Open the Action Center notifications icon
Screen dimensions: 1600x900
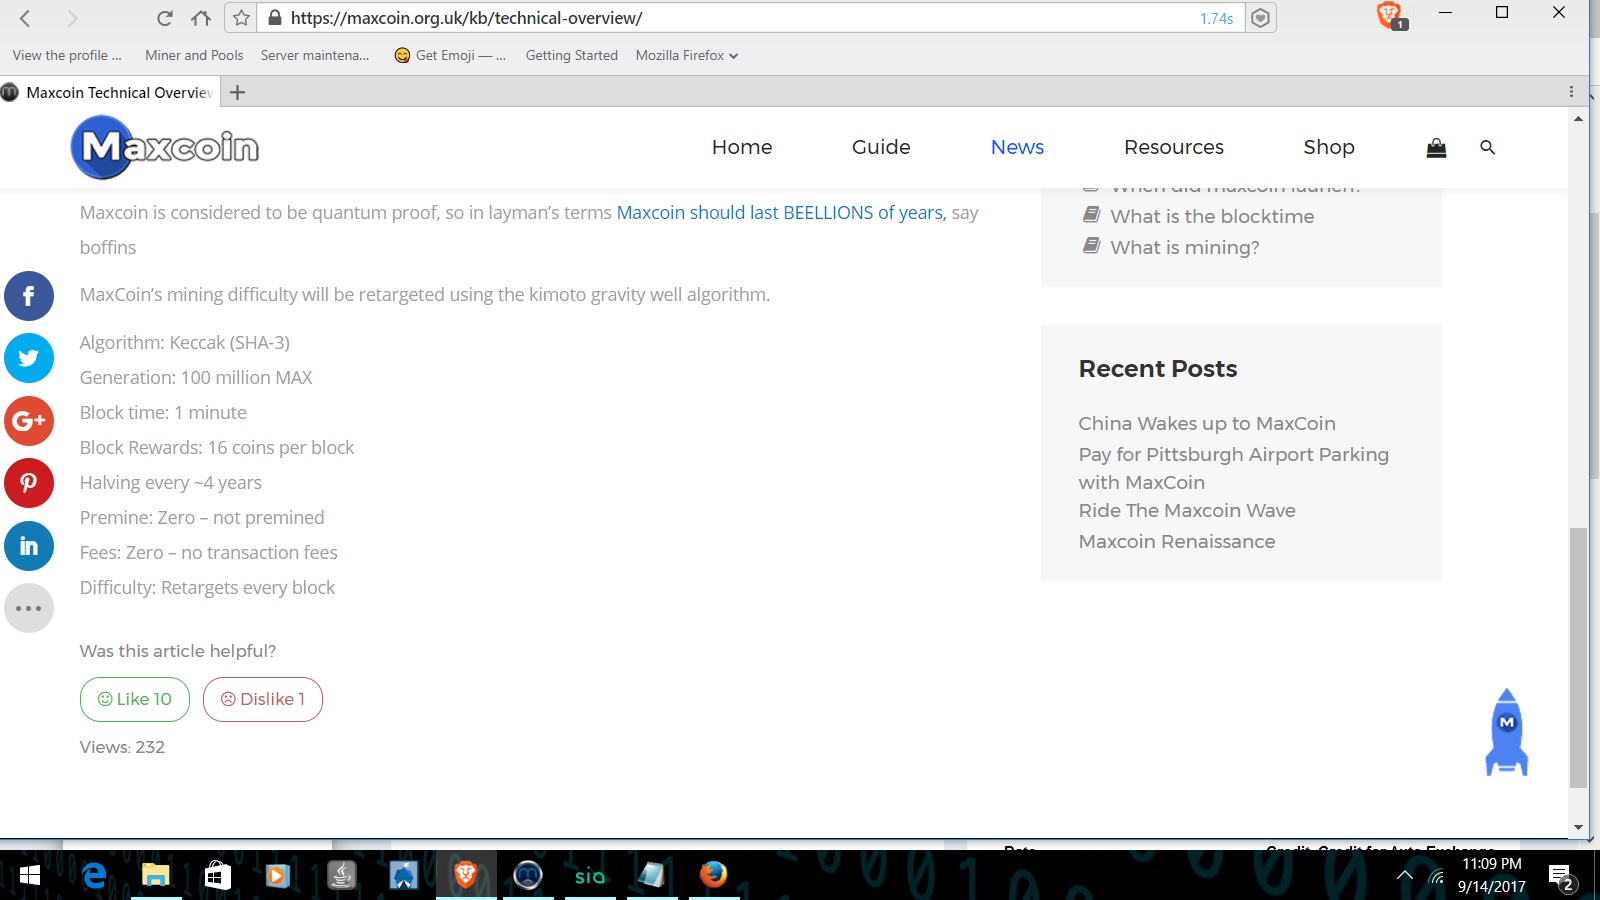(x=1561, y=878)
